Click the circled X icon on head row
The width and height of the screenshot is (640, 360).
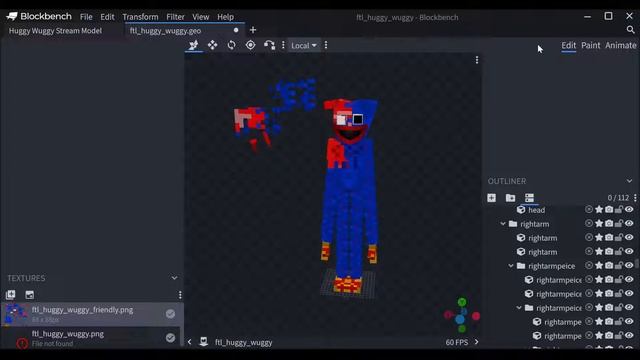pyautogui.click(x=589, y=210)
